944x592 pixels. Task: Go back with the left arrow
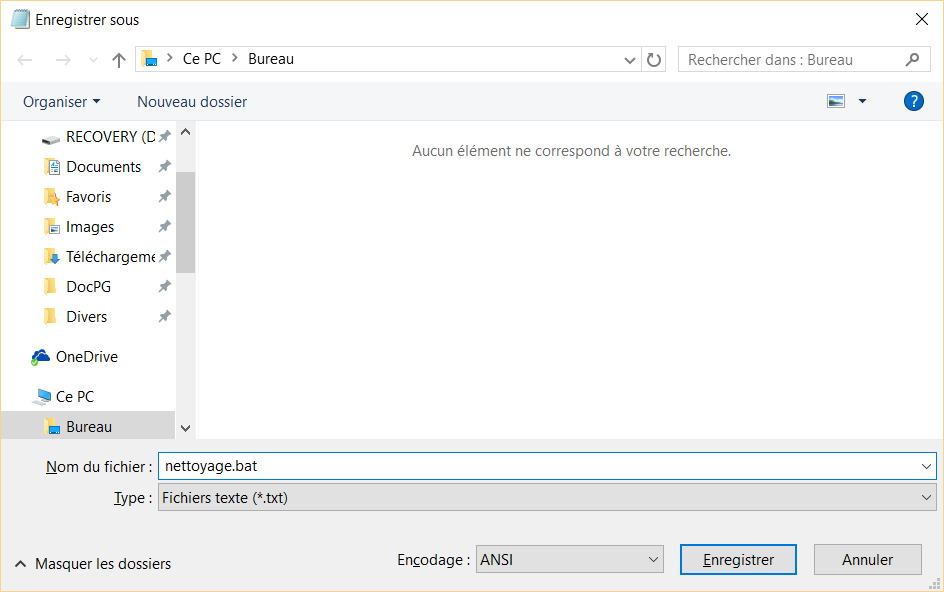pos(25,60)
